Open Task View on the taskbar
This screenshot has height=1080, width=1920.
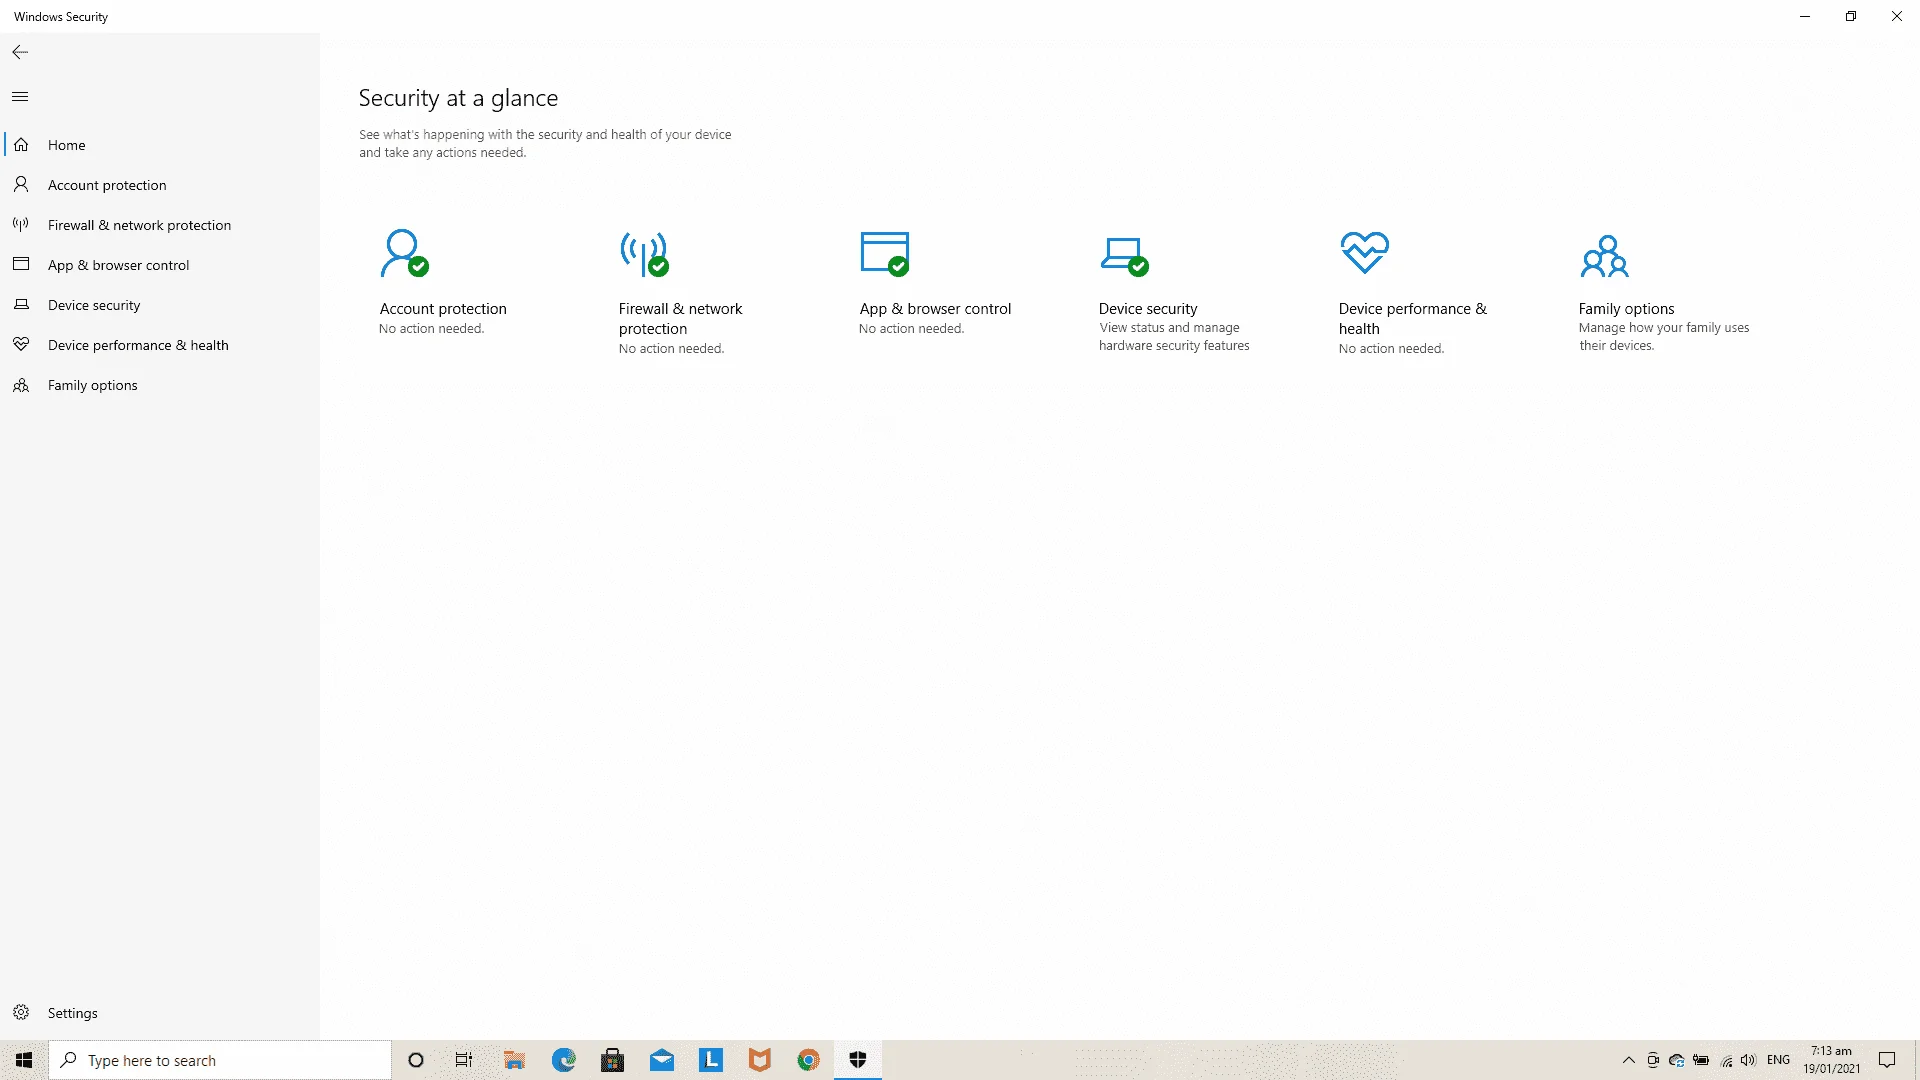[464, 1060]
